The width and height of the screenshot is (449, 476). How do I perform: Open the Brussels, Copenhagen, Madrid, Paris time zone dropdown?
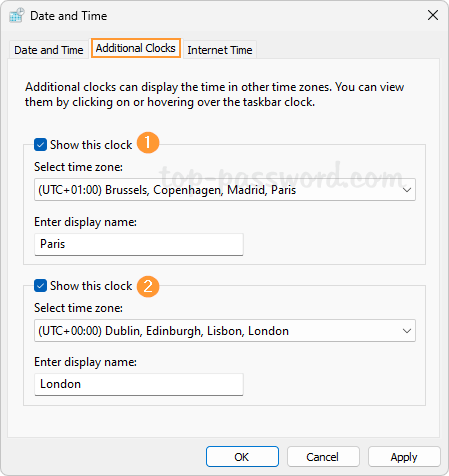[225, 190]
